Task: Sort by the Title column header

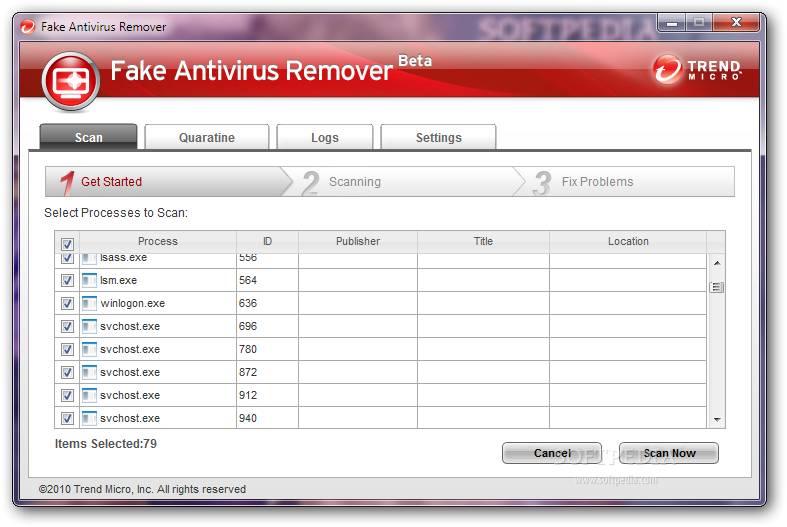Action: click(x=483, y=241)
